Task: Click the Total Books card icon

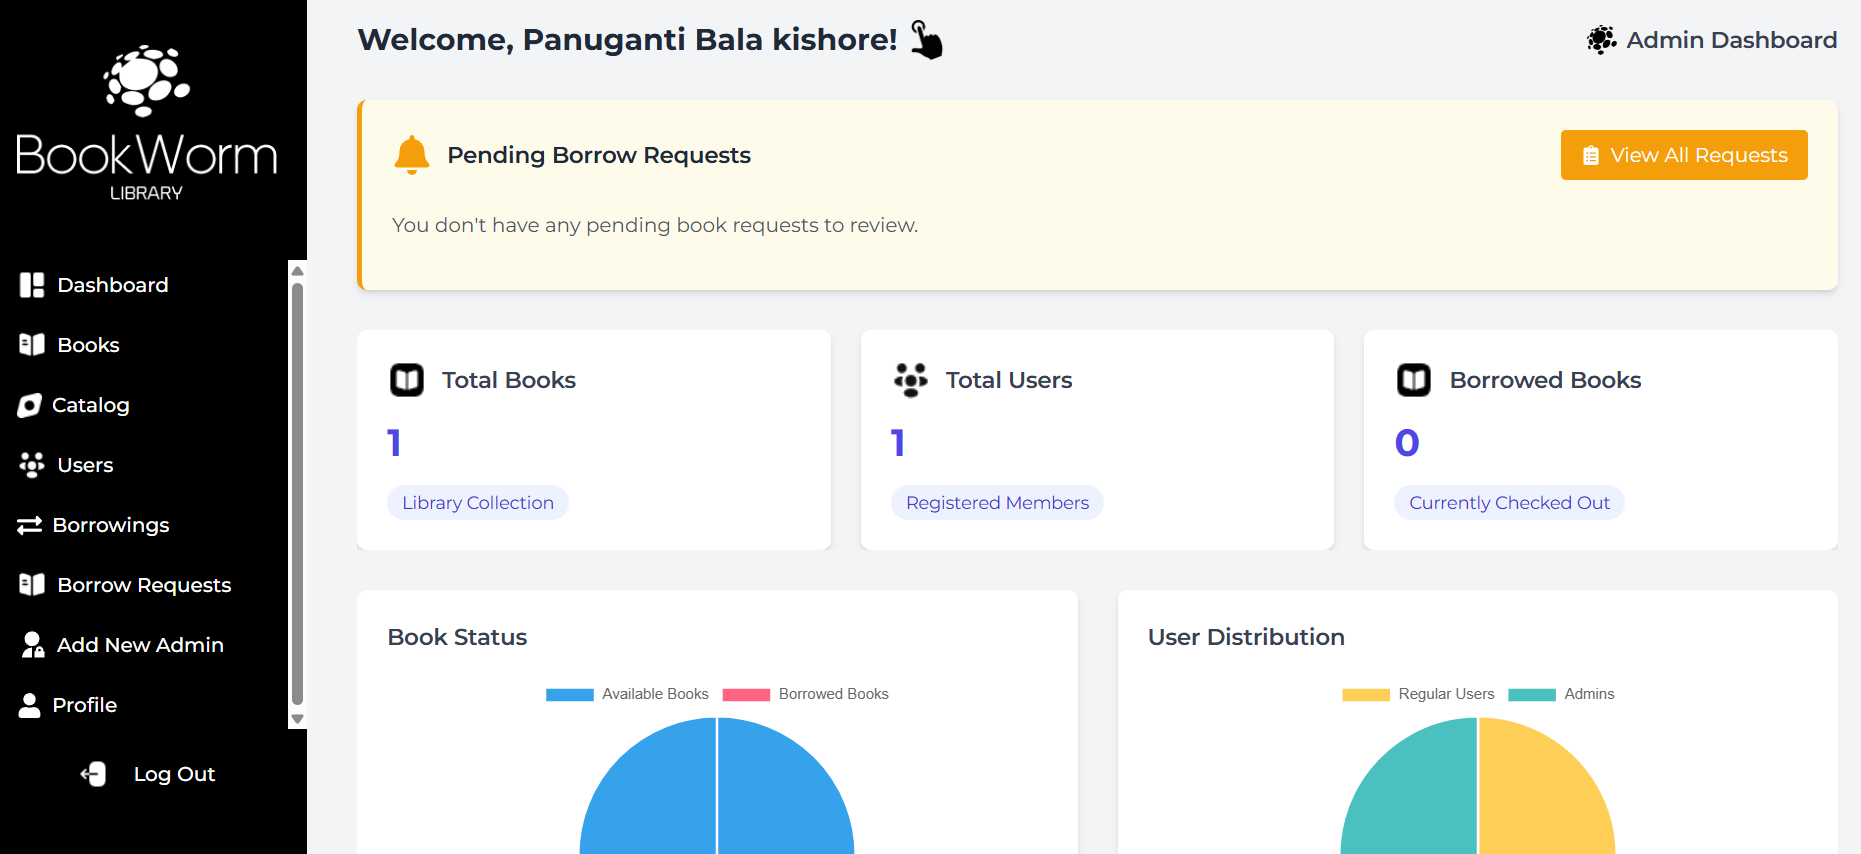Action: pyautogui.click(x=407, y=380)
